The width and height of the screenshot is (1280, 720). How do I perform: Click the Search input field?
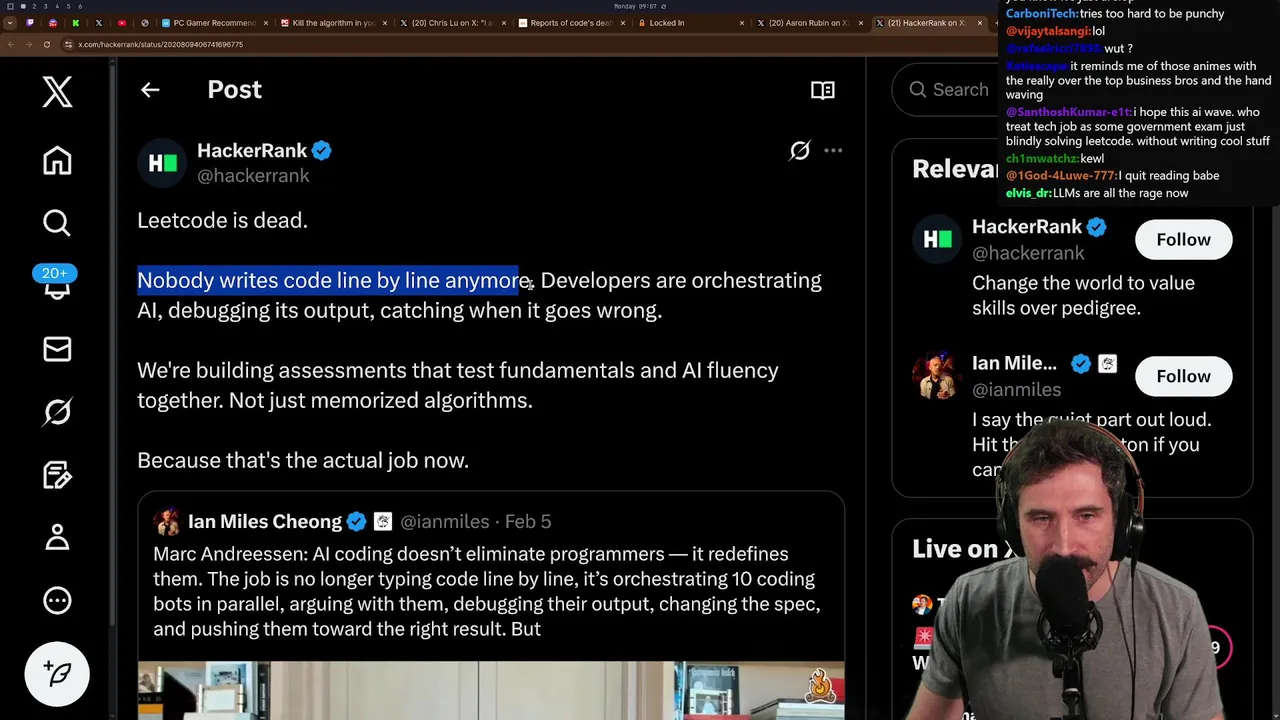[945, 90]
